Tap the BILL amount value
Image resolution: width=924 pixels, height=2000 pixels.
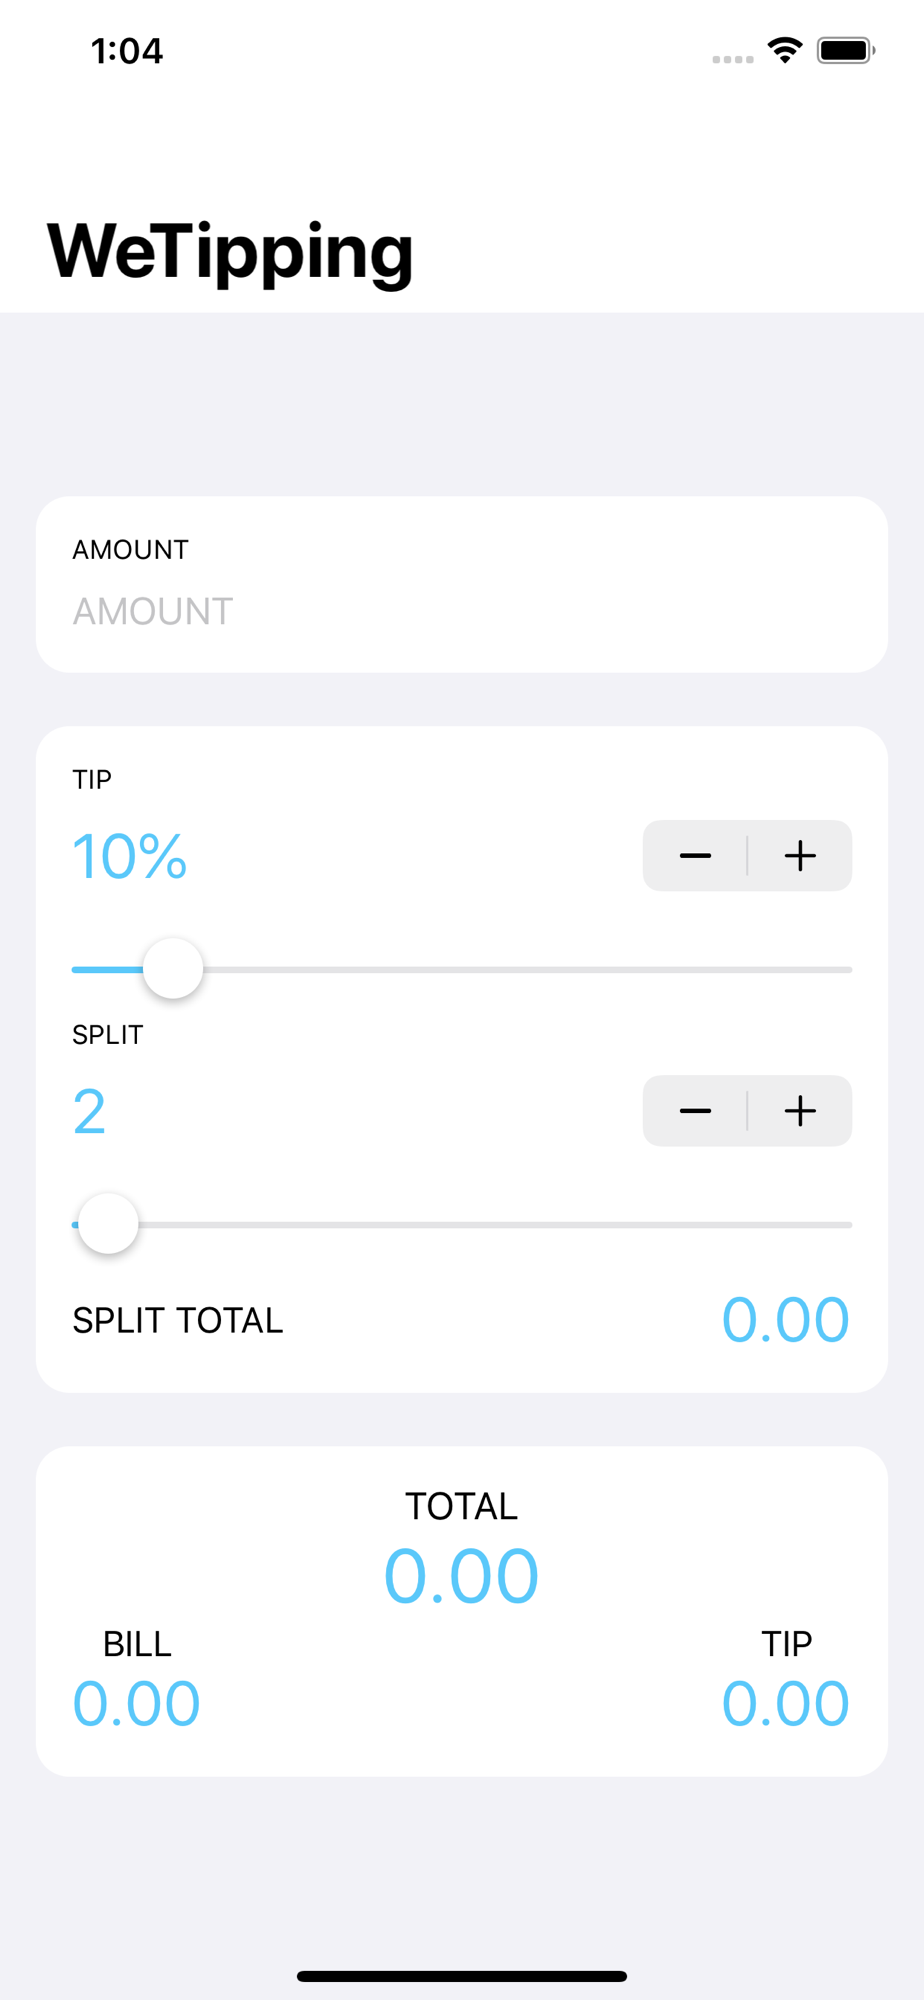[x=137, y=1704]
